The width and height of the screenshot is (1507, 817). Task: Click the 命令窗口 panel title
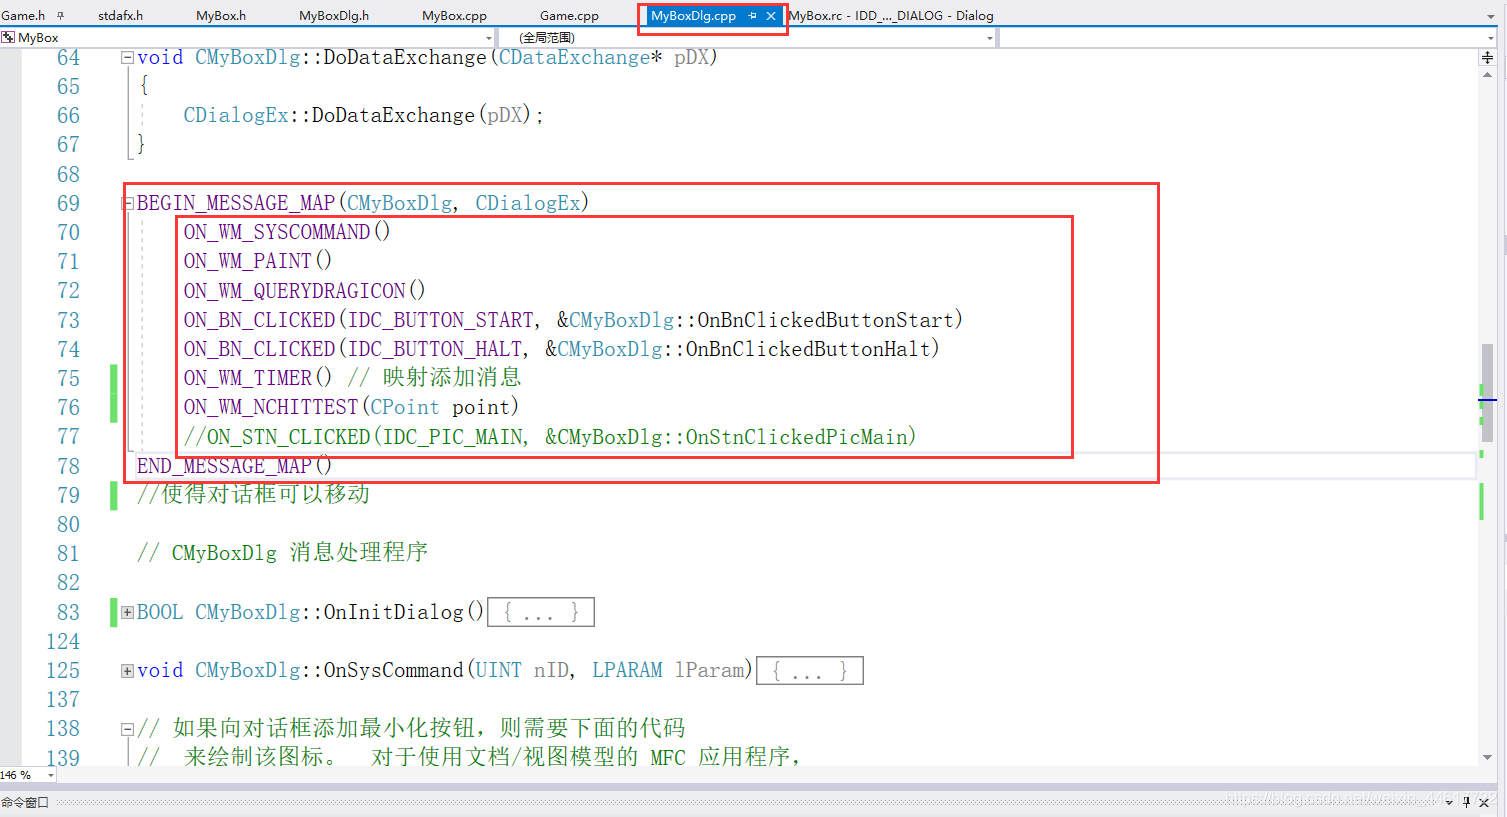(25, 802)
